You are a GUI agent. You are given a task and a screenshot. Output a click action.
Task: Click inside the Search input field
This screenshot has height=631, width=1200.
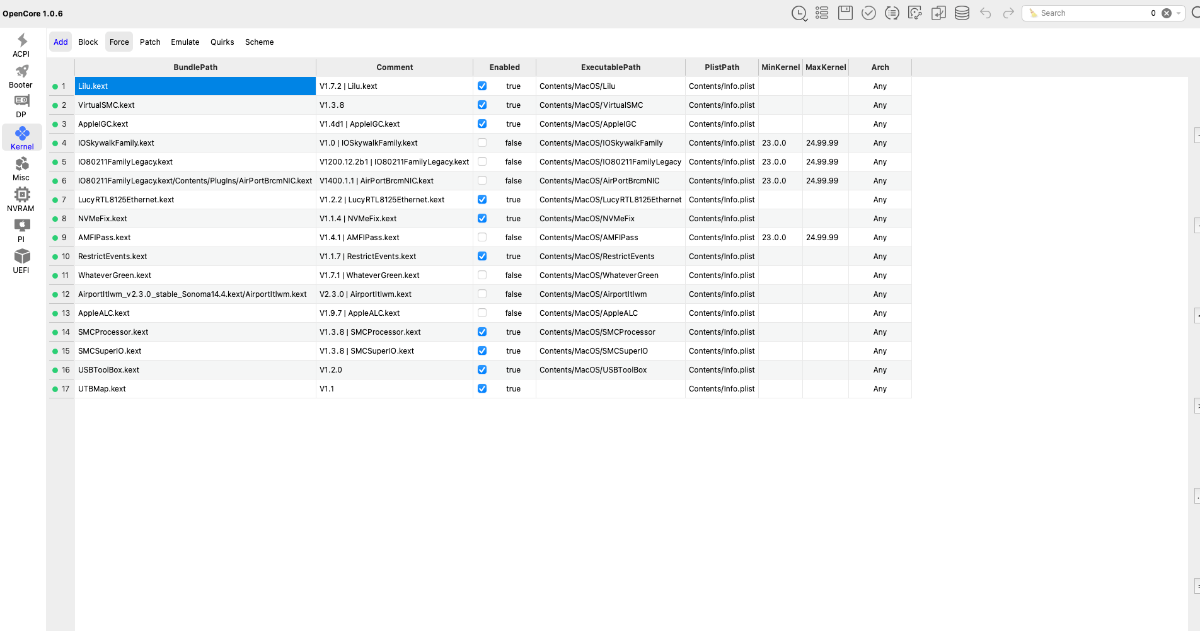click(1092, 13)
